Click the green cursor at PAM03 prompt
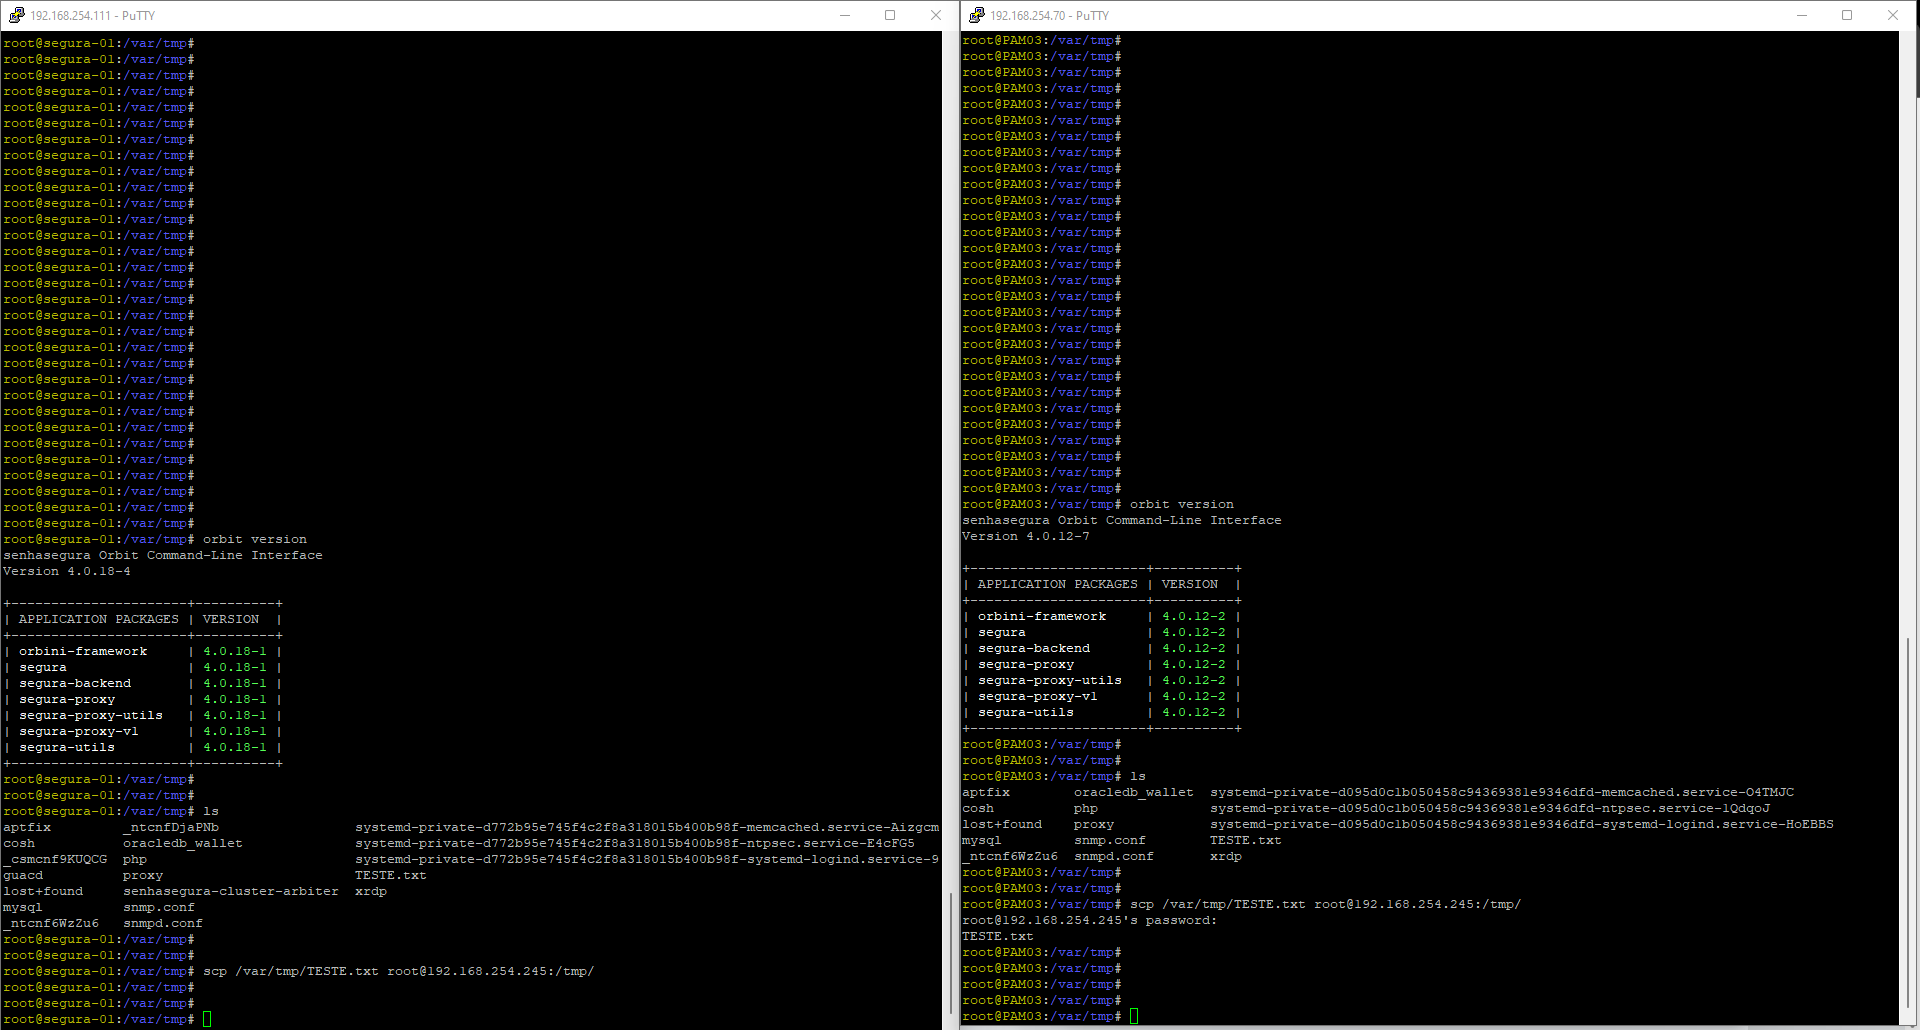The image size is (1920, 1030). (1134, 1016)
